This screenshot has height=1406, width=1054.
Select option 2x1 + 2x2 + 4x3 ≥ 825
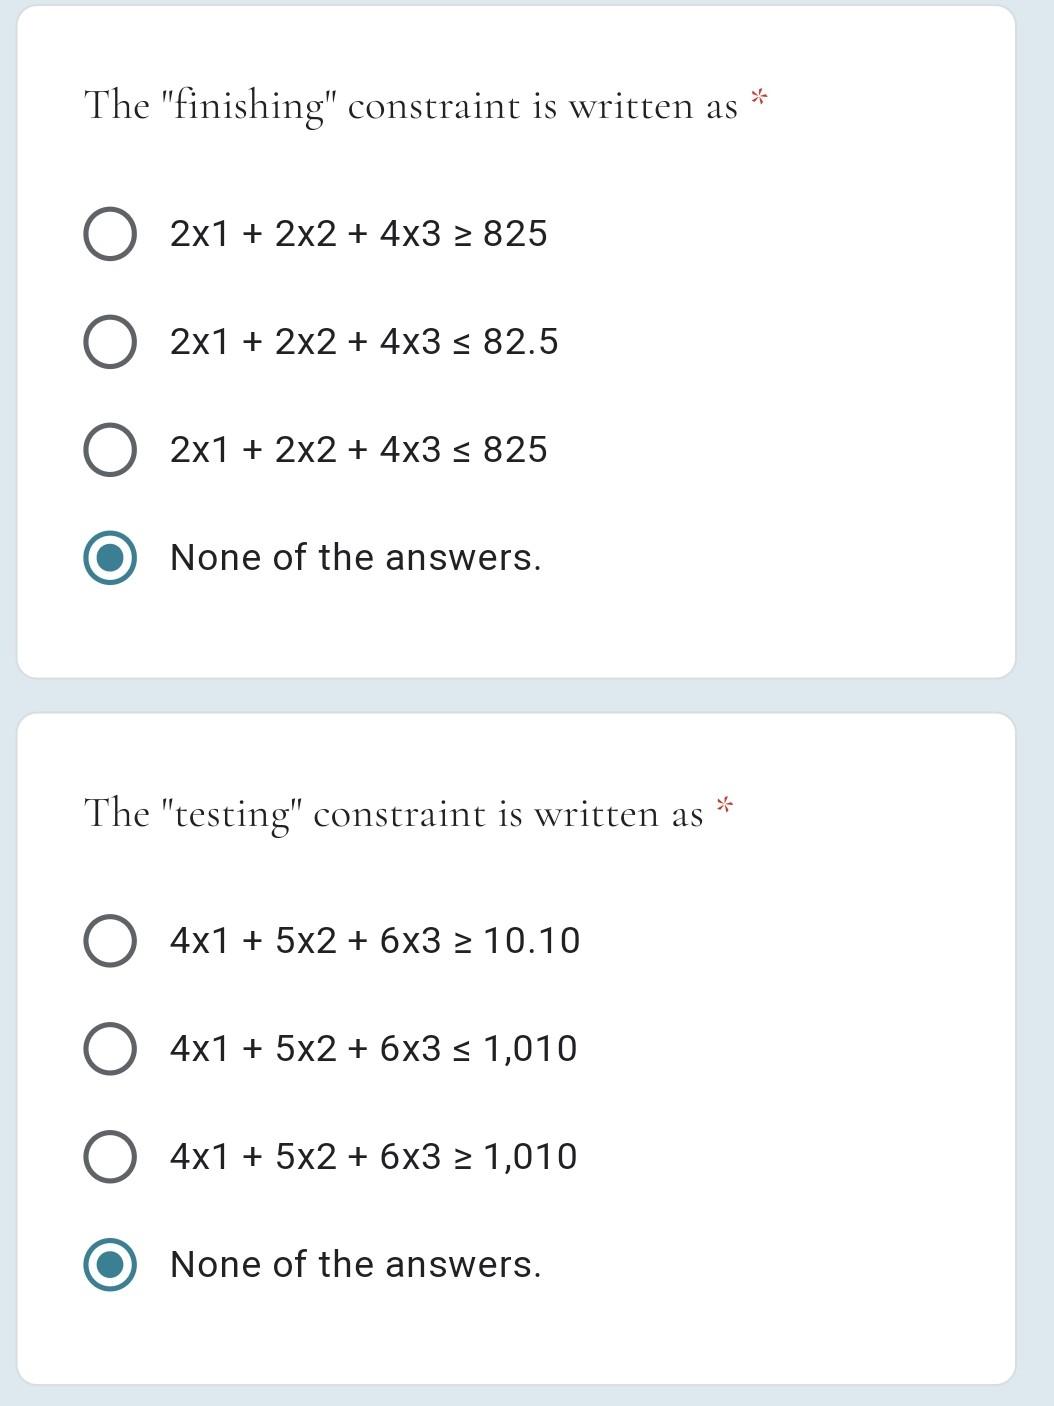pyautogui.click(x=111, y=234)
